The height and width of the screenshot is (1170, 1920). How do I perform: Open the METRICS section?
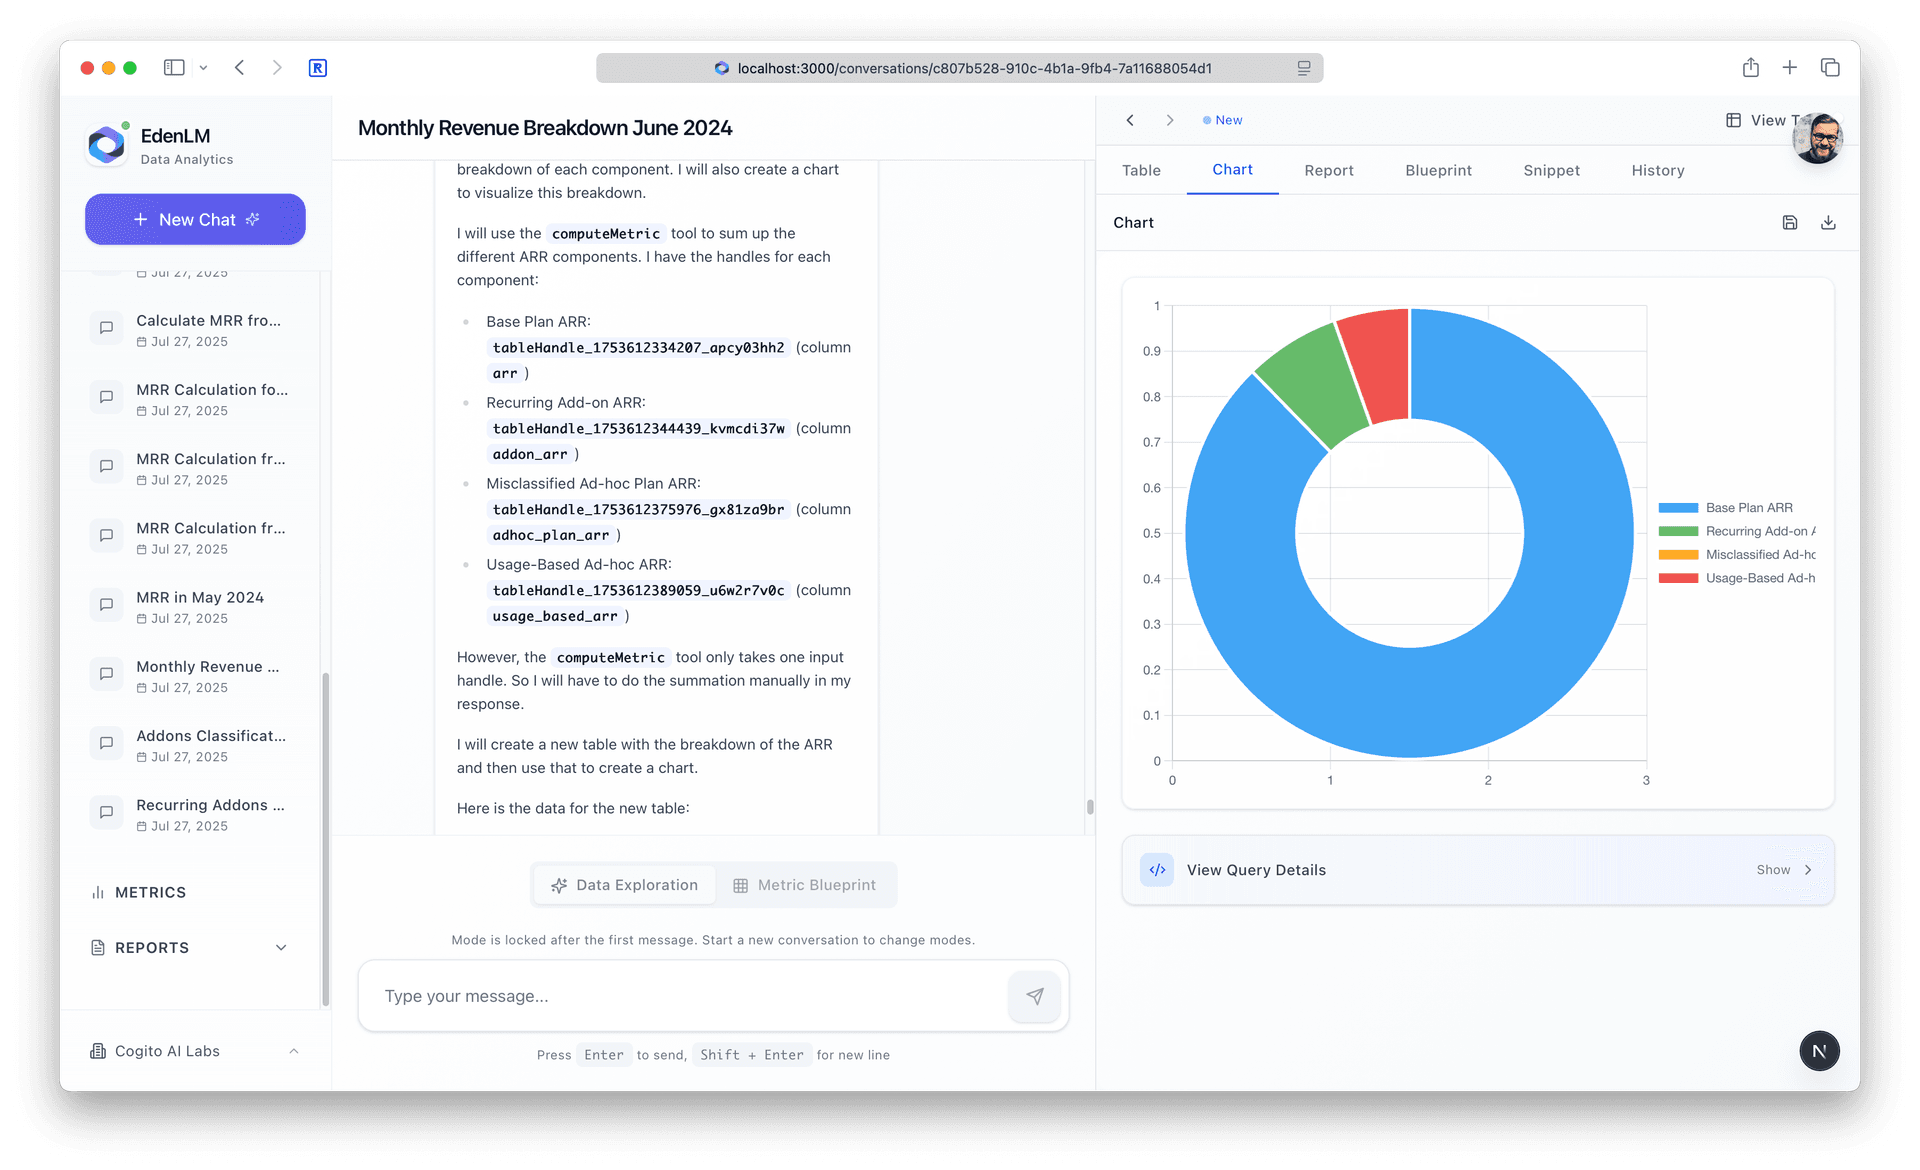pos(150,892)
